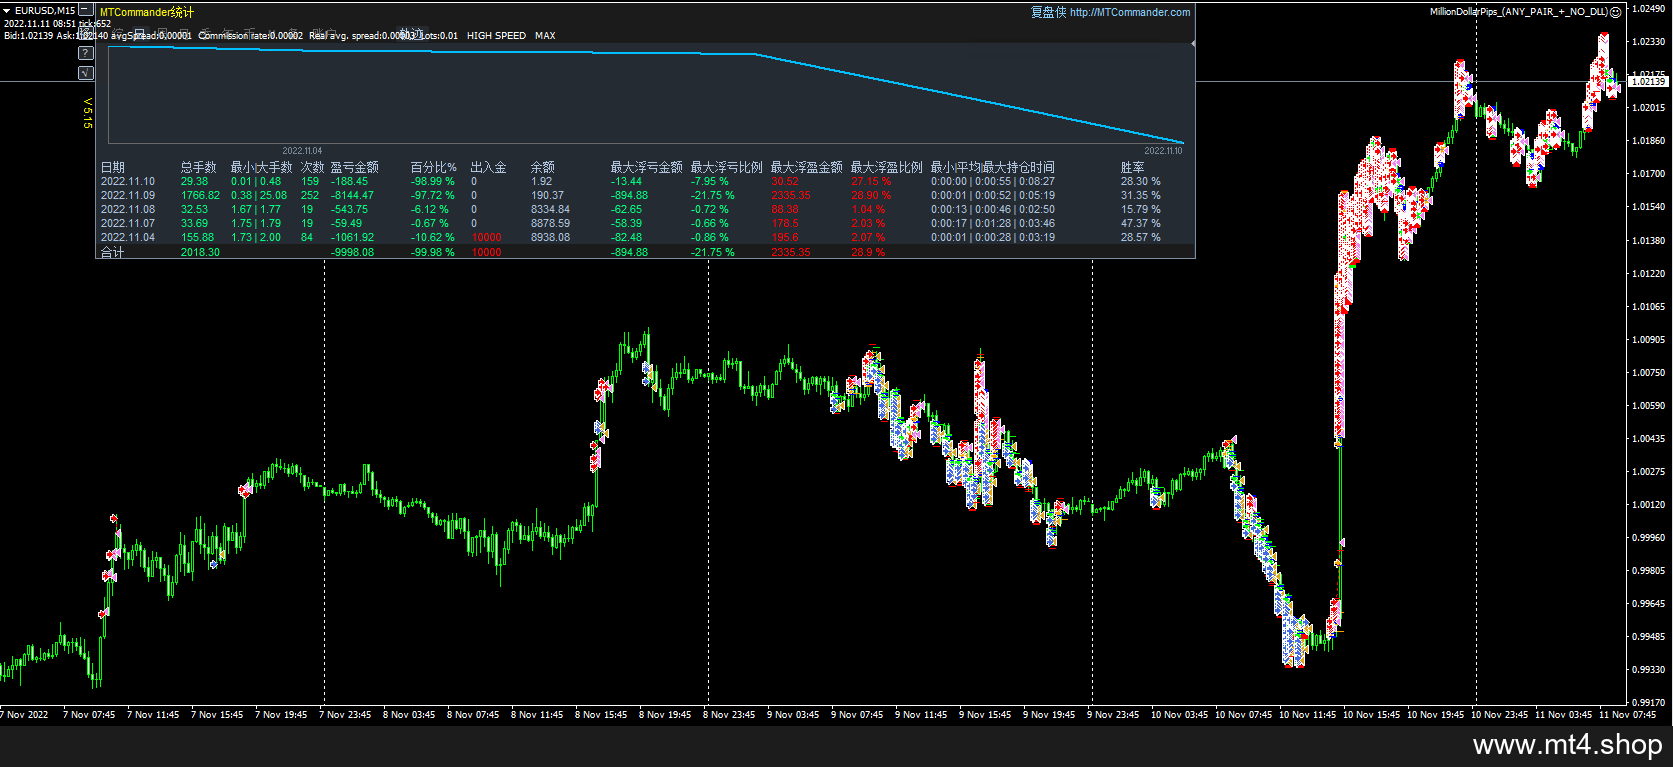This screenshot has width=1673, height=767.
Task: Click the MillionDollarPips expert advisor name
Action: (1518, 12)
